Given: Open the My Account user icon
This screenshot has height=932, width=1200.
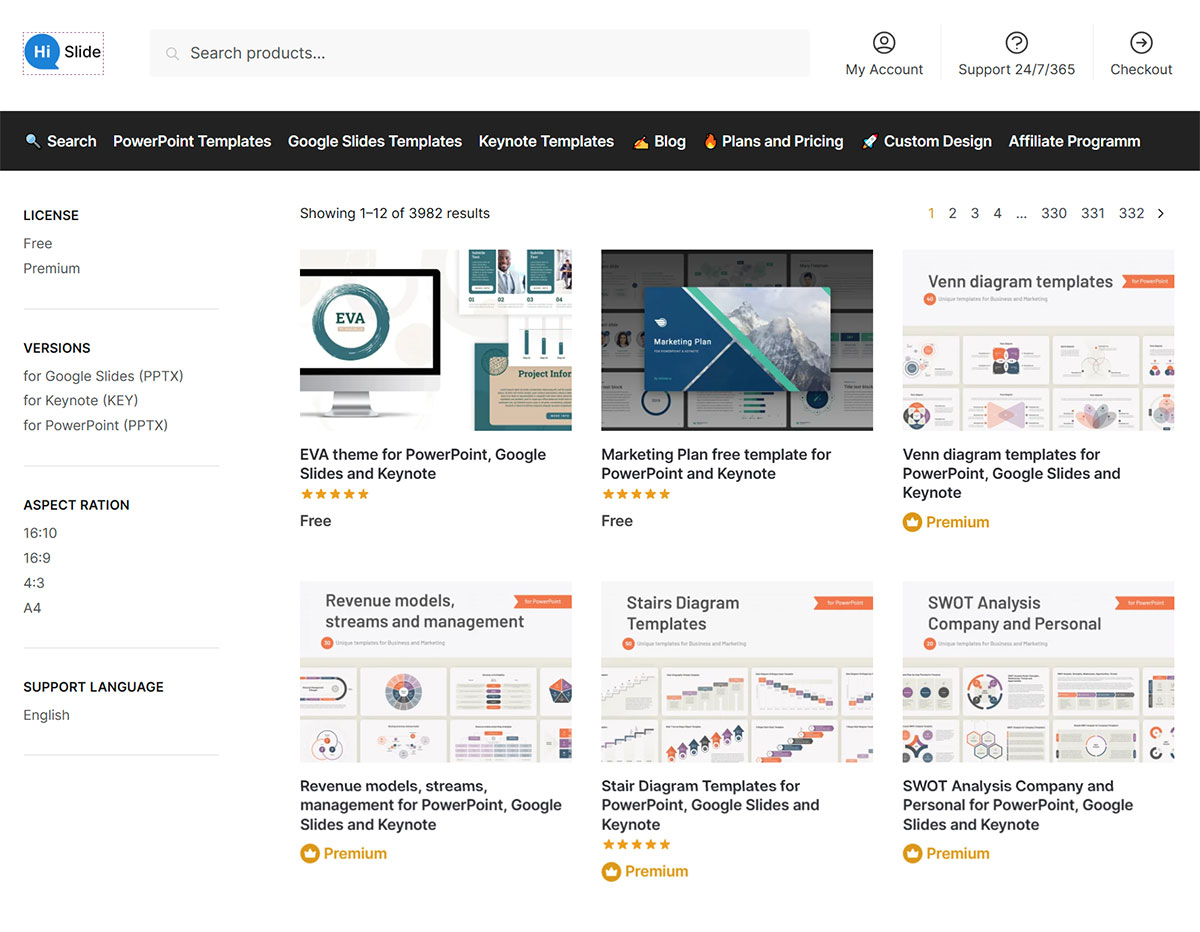Looking at the screenshot, I should (x=884, y=42).
